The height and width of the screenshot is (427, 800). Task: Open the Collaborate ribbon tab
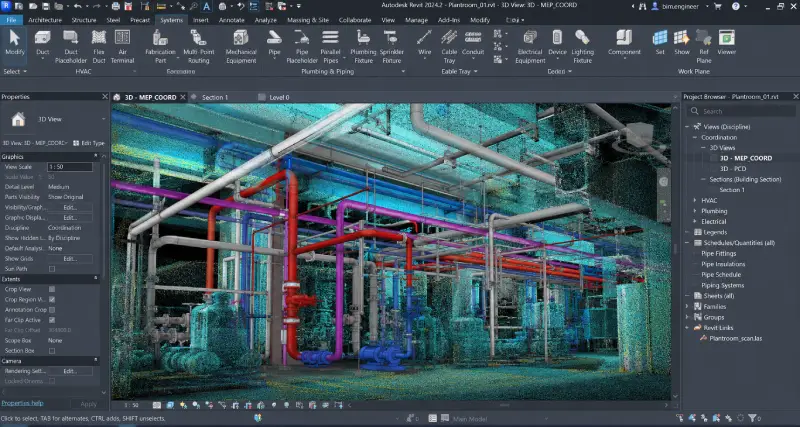coord(355,20)
